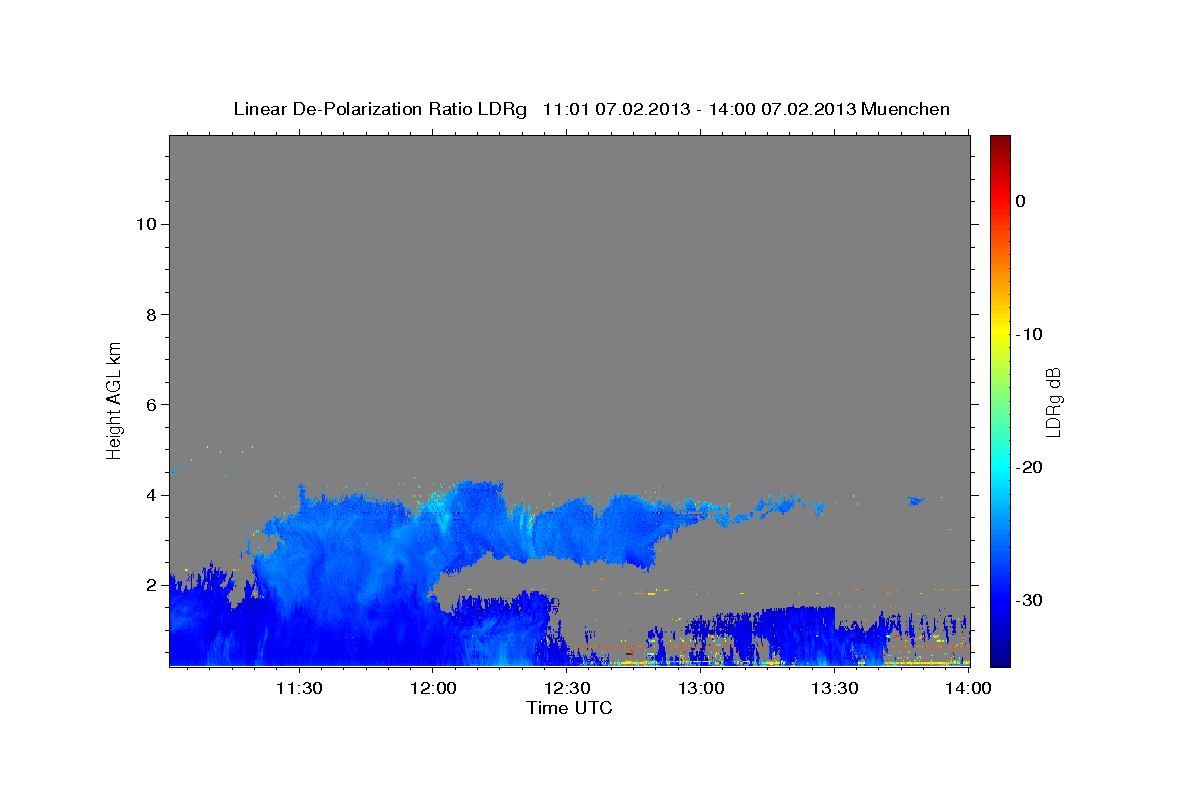
Task: Click the colorbar value '-30'
Action: [1030, 600]
